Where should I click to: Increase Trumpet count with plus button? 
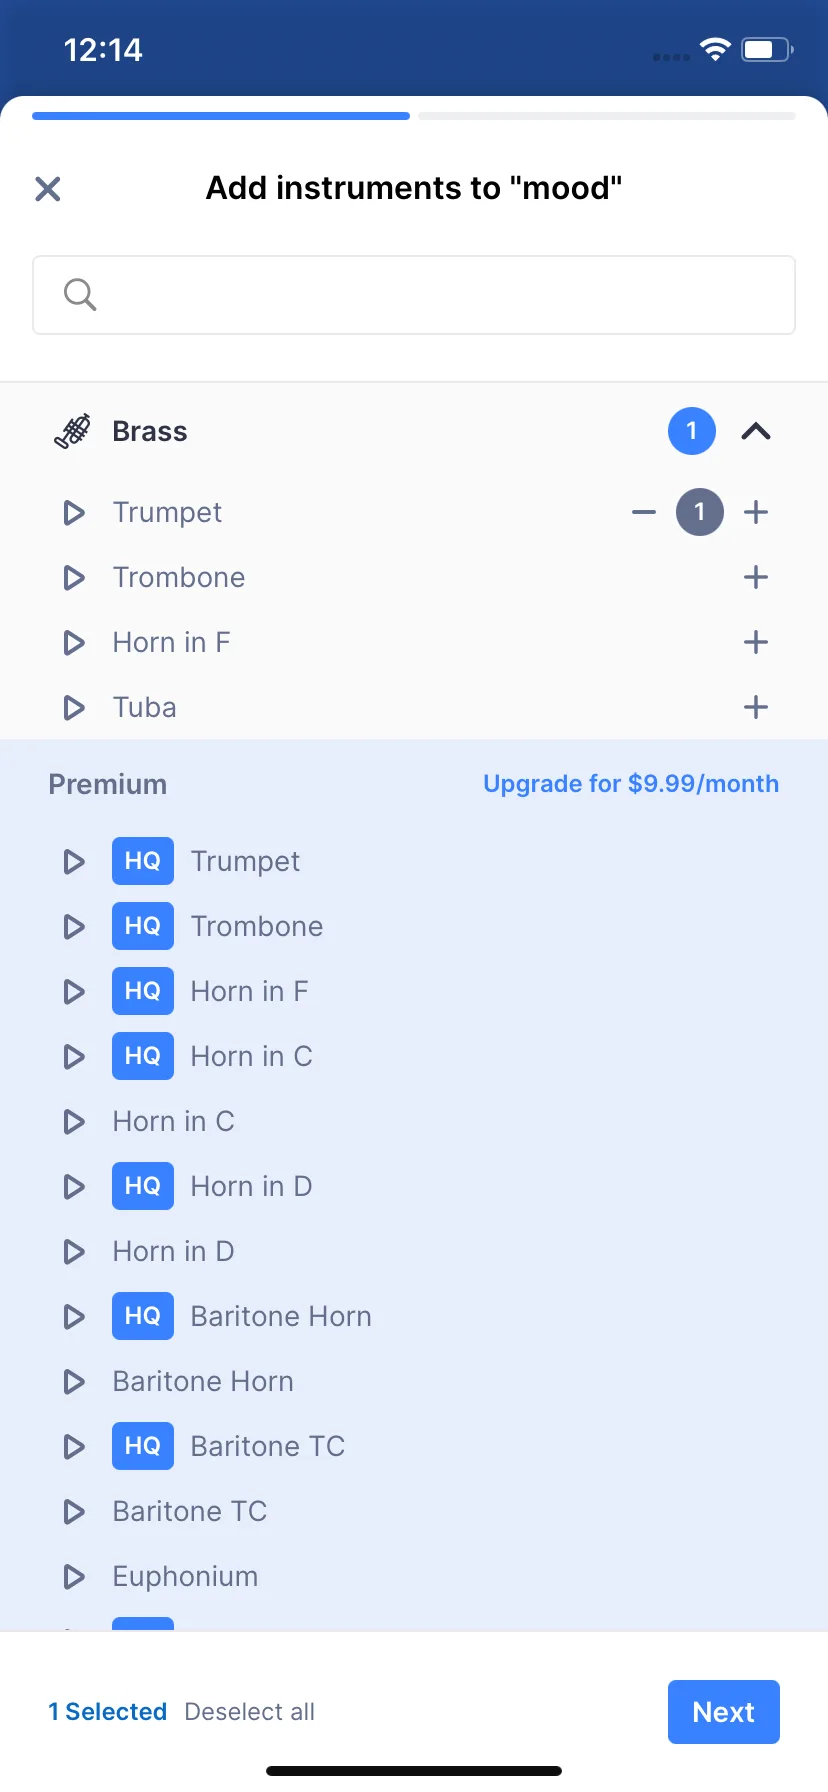[756, 513]
